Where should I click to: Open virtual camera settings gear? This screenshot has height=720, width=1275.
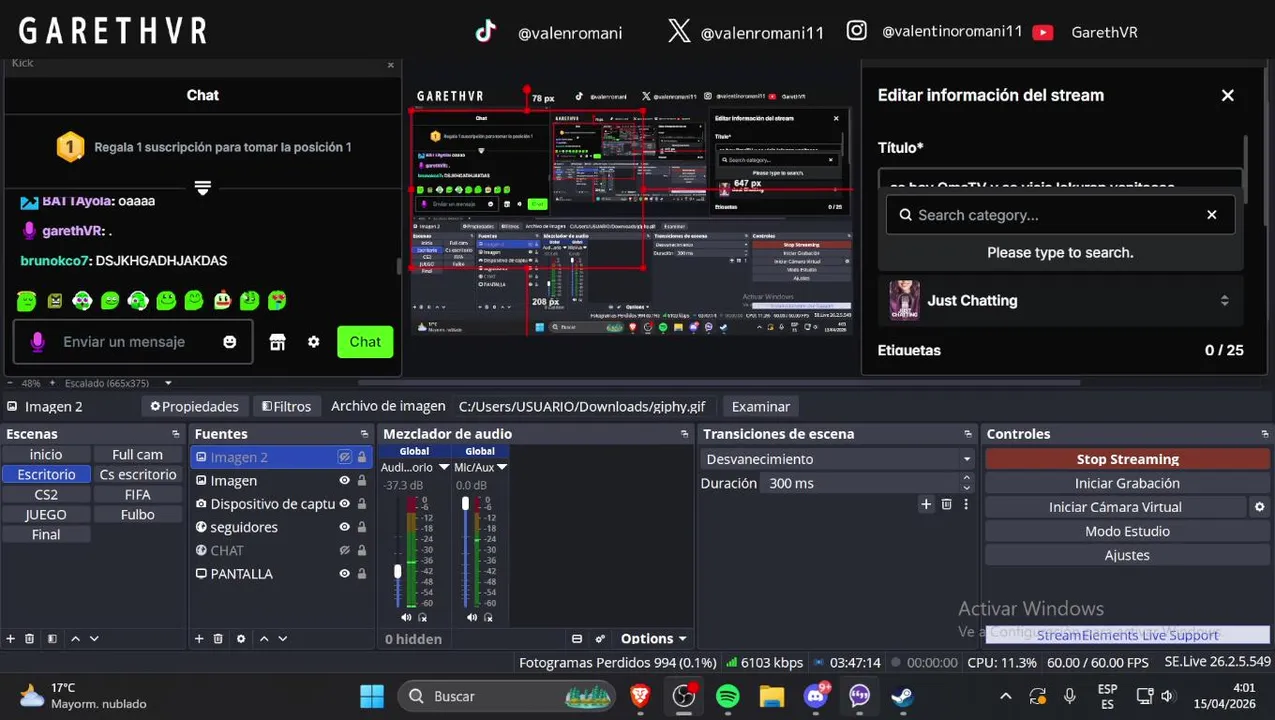click(1260, 507)
